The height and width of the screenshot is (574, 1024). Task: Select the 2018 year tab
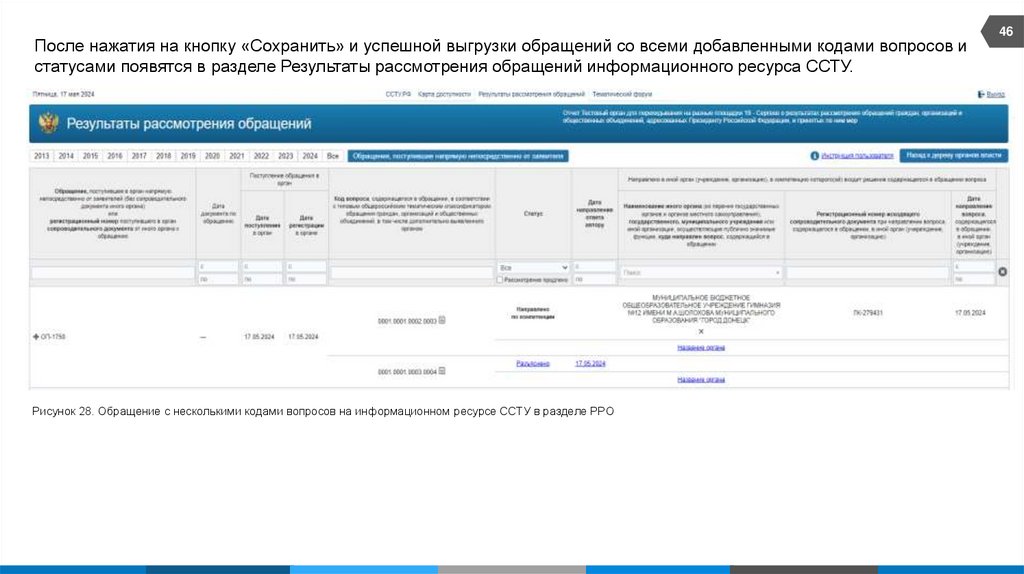[x=163, y=156]
